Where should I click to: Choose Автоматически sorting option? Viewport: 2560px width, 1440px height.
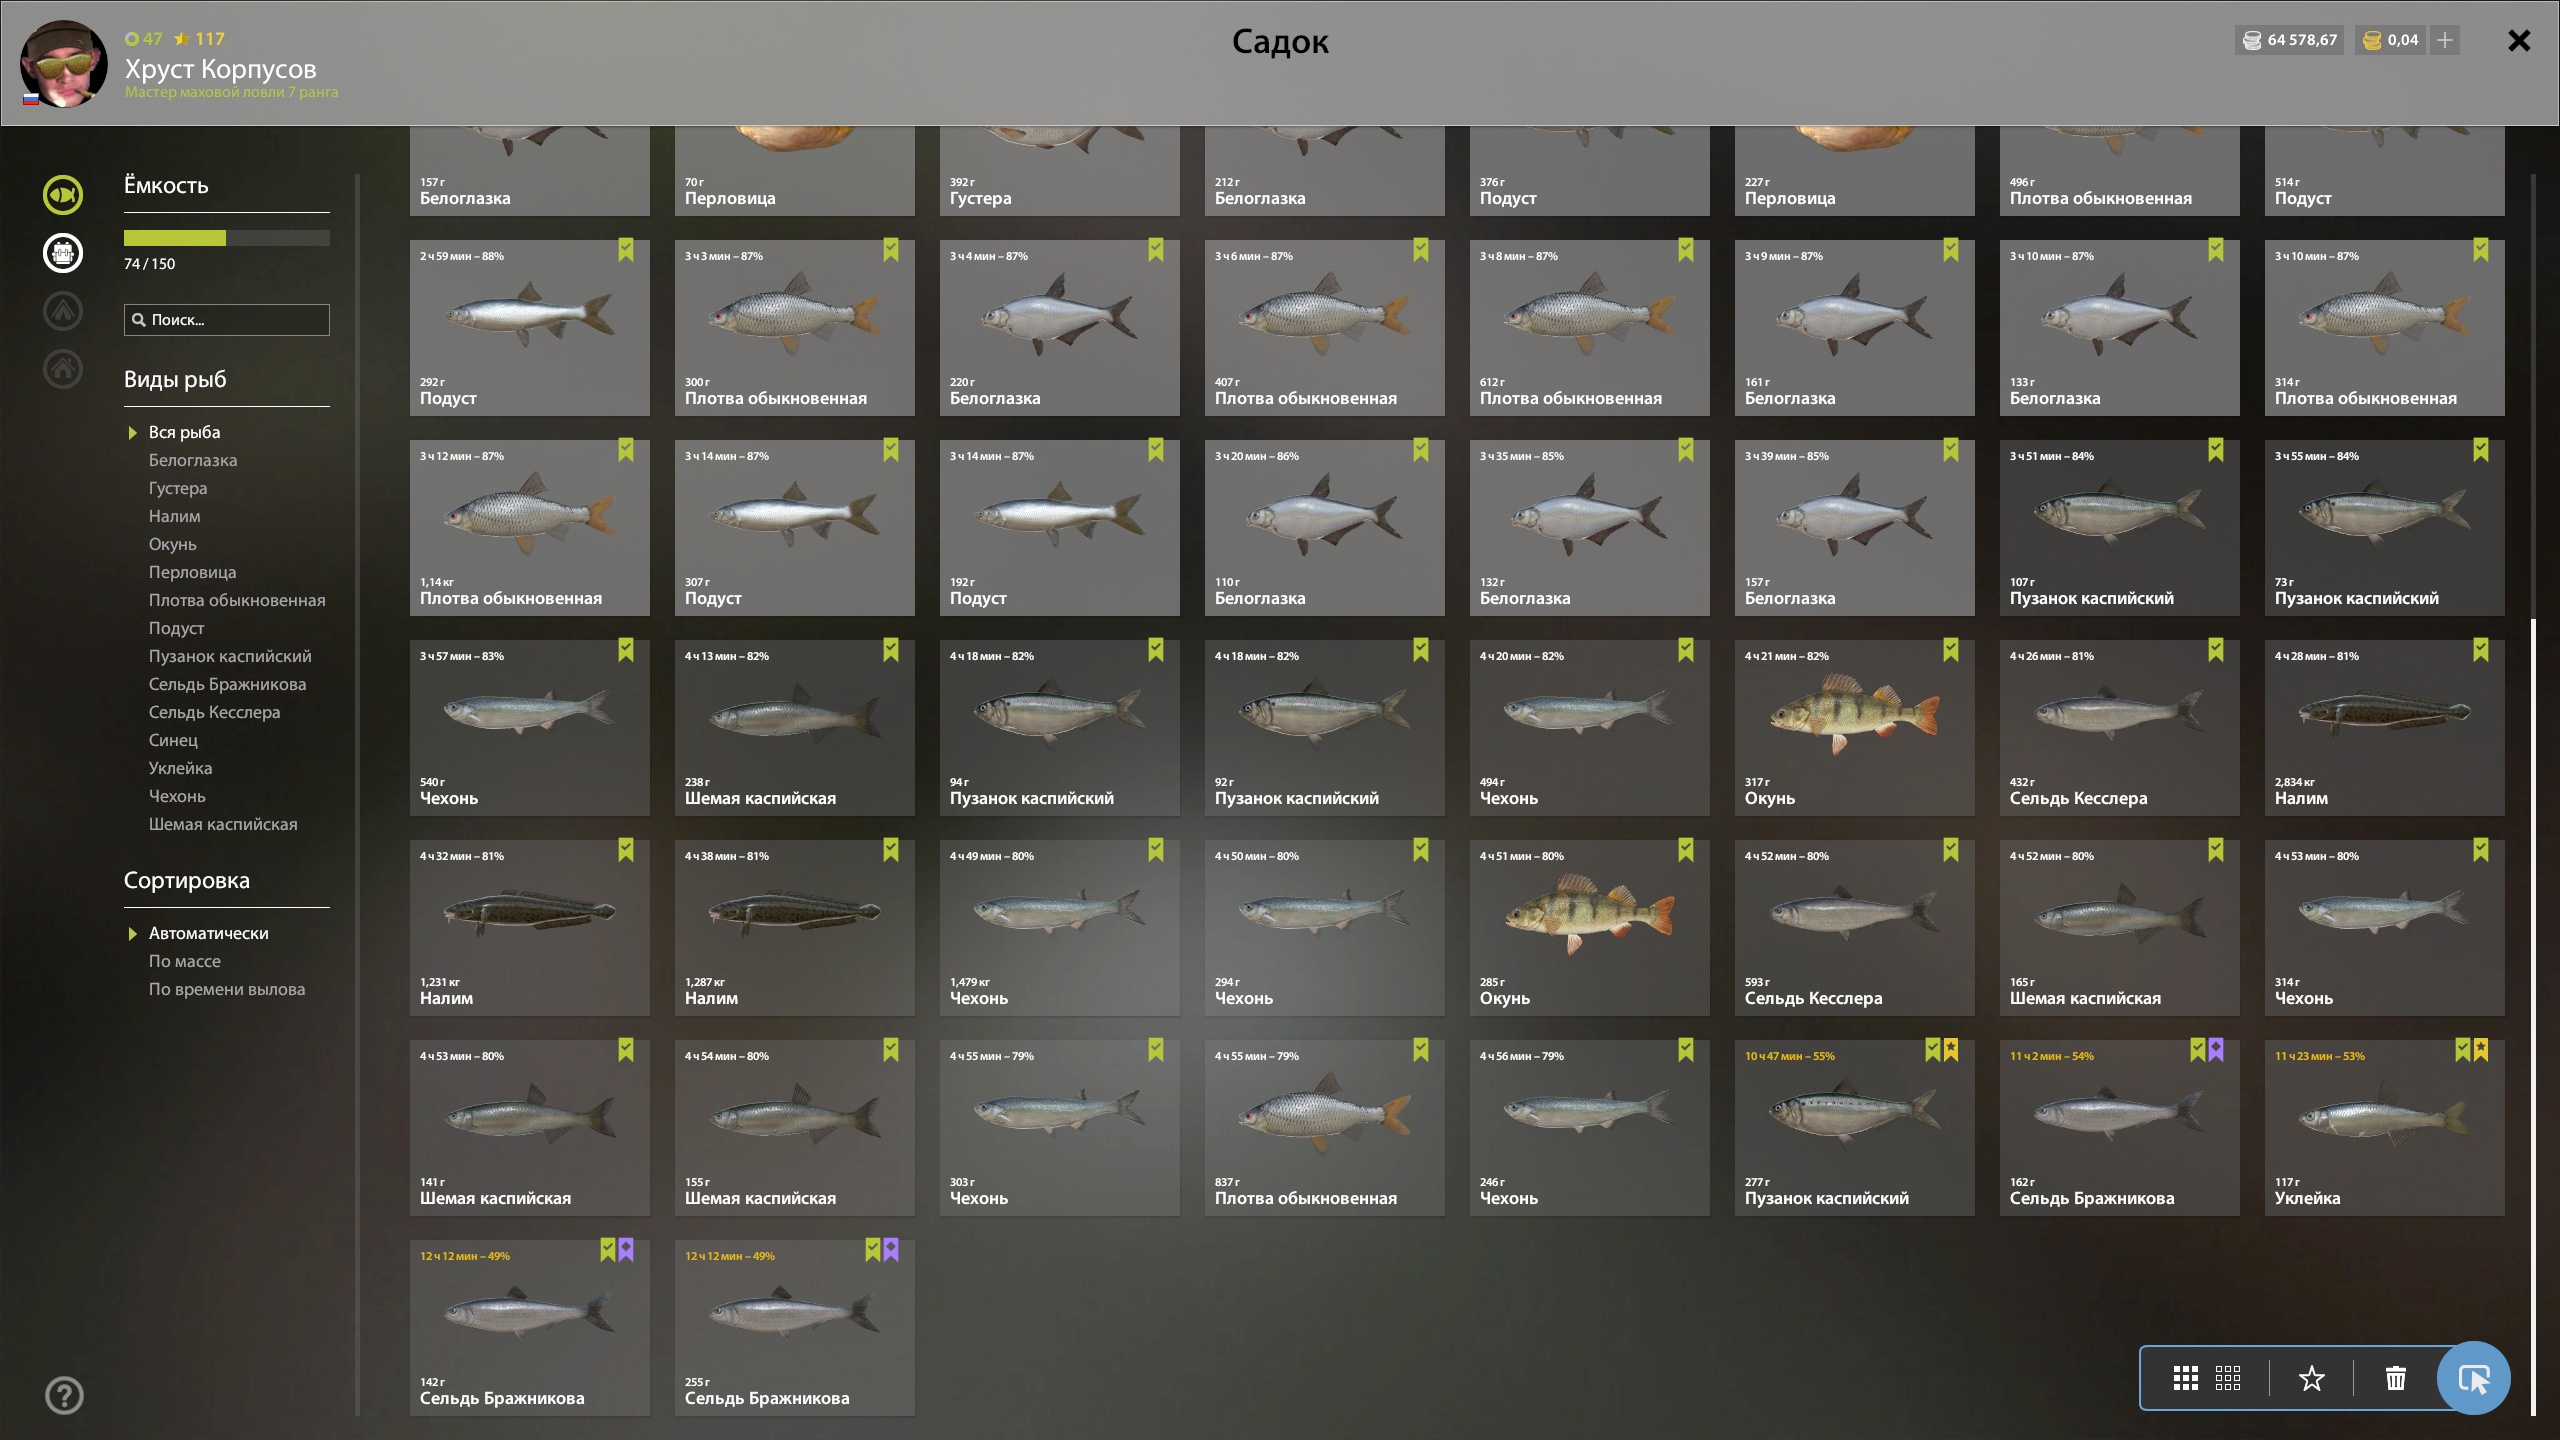[x=208, y=933]
